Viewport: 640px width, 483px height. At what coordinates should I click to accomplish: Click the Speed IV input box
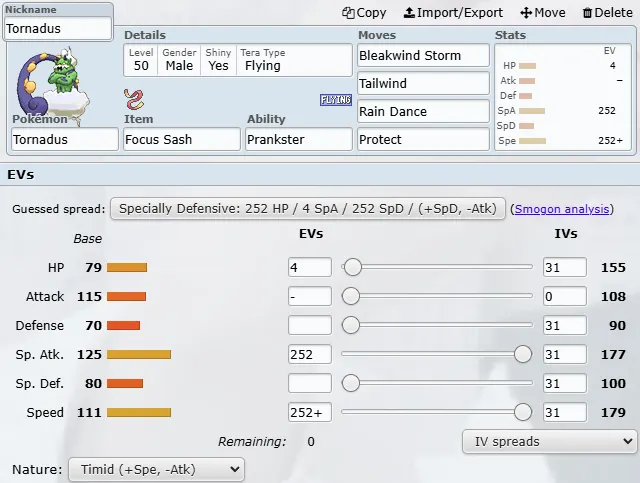click(565, 412)
